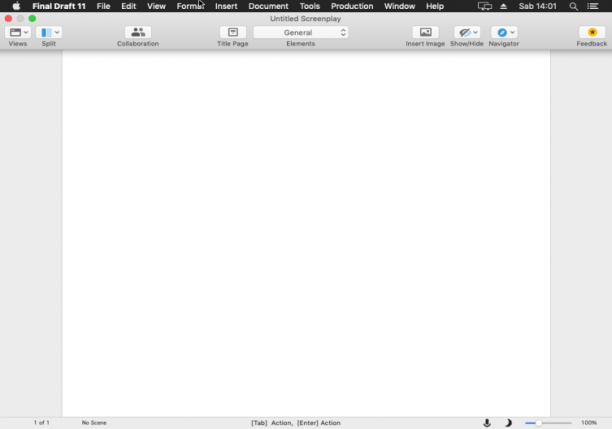This screenshot has width=612, height=429.
Task: Expand the Views dropdown arrow
Action: (x=26, y=32)
